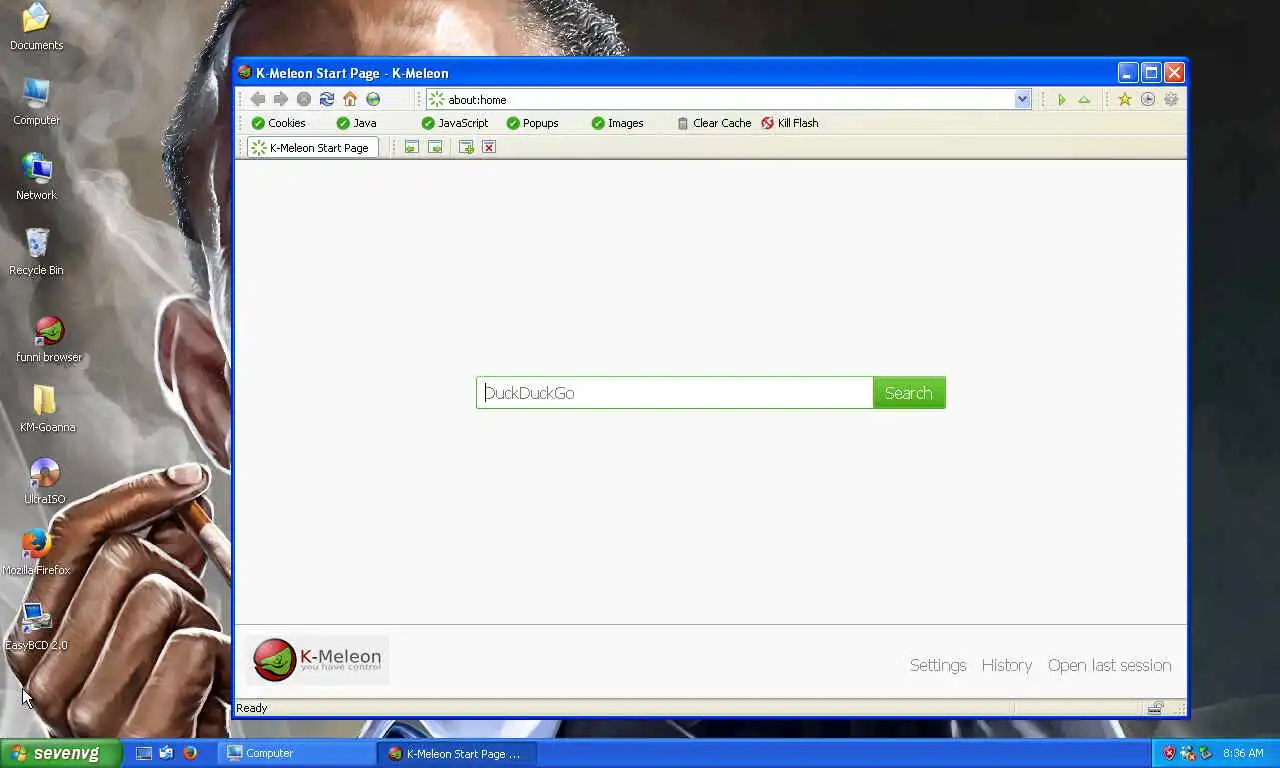Image resolution: width=1280 pixels, height=768 pixels.
Task: Select the KM-Goanna folder on desktop
Action: [x=47, y=410]
